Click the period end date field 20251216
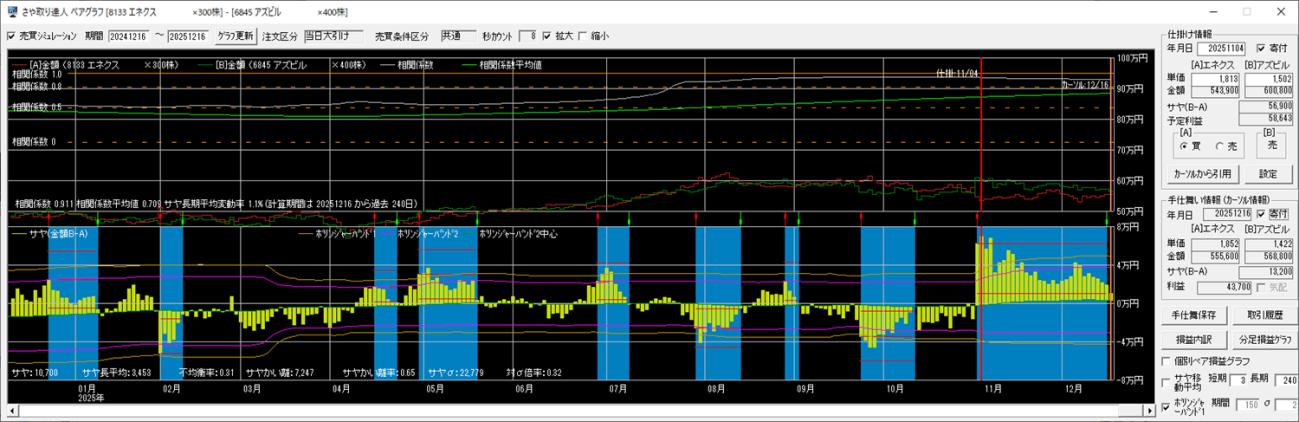This screenshot has height=422, width=1299. [x=190, y=36]
